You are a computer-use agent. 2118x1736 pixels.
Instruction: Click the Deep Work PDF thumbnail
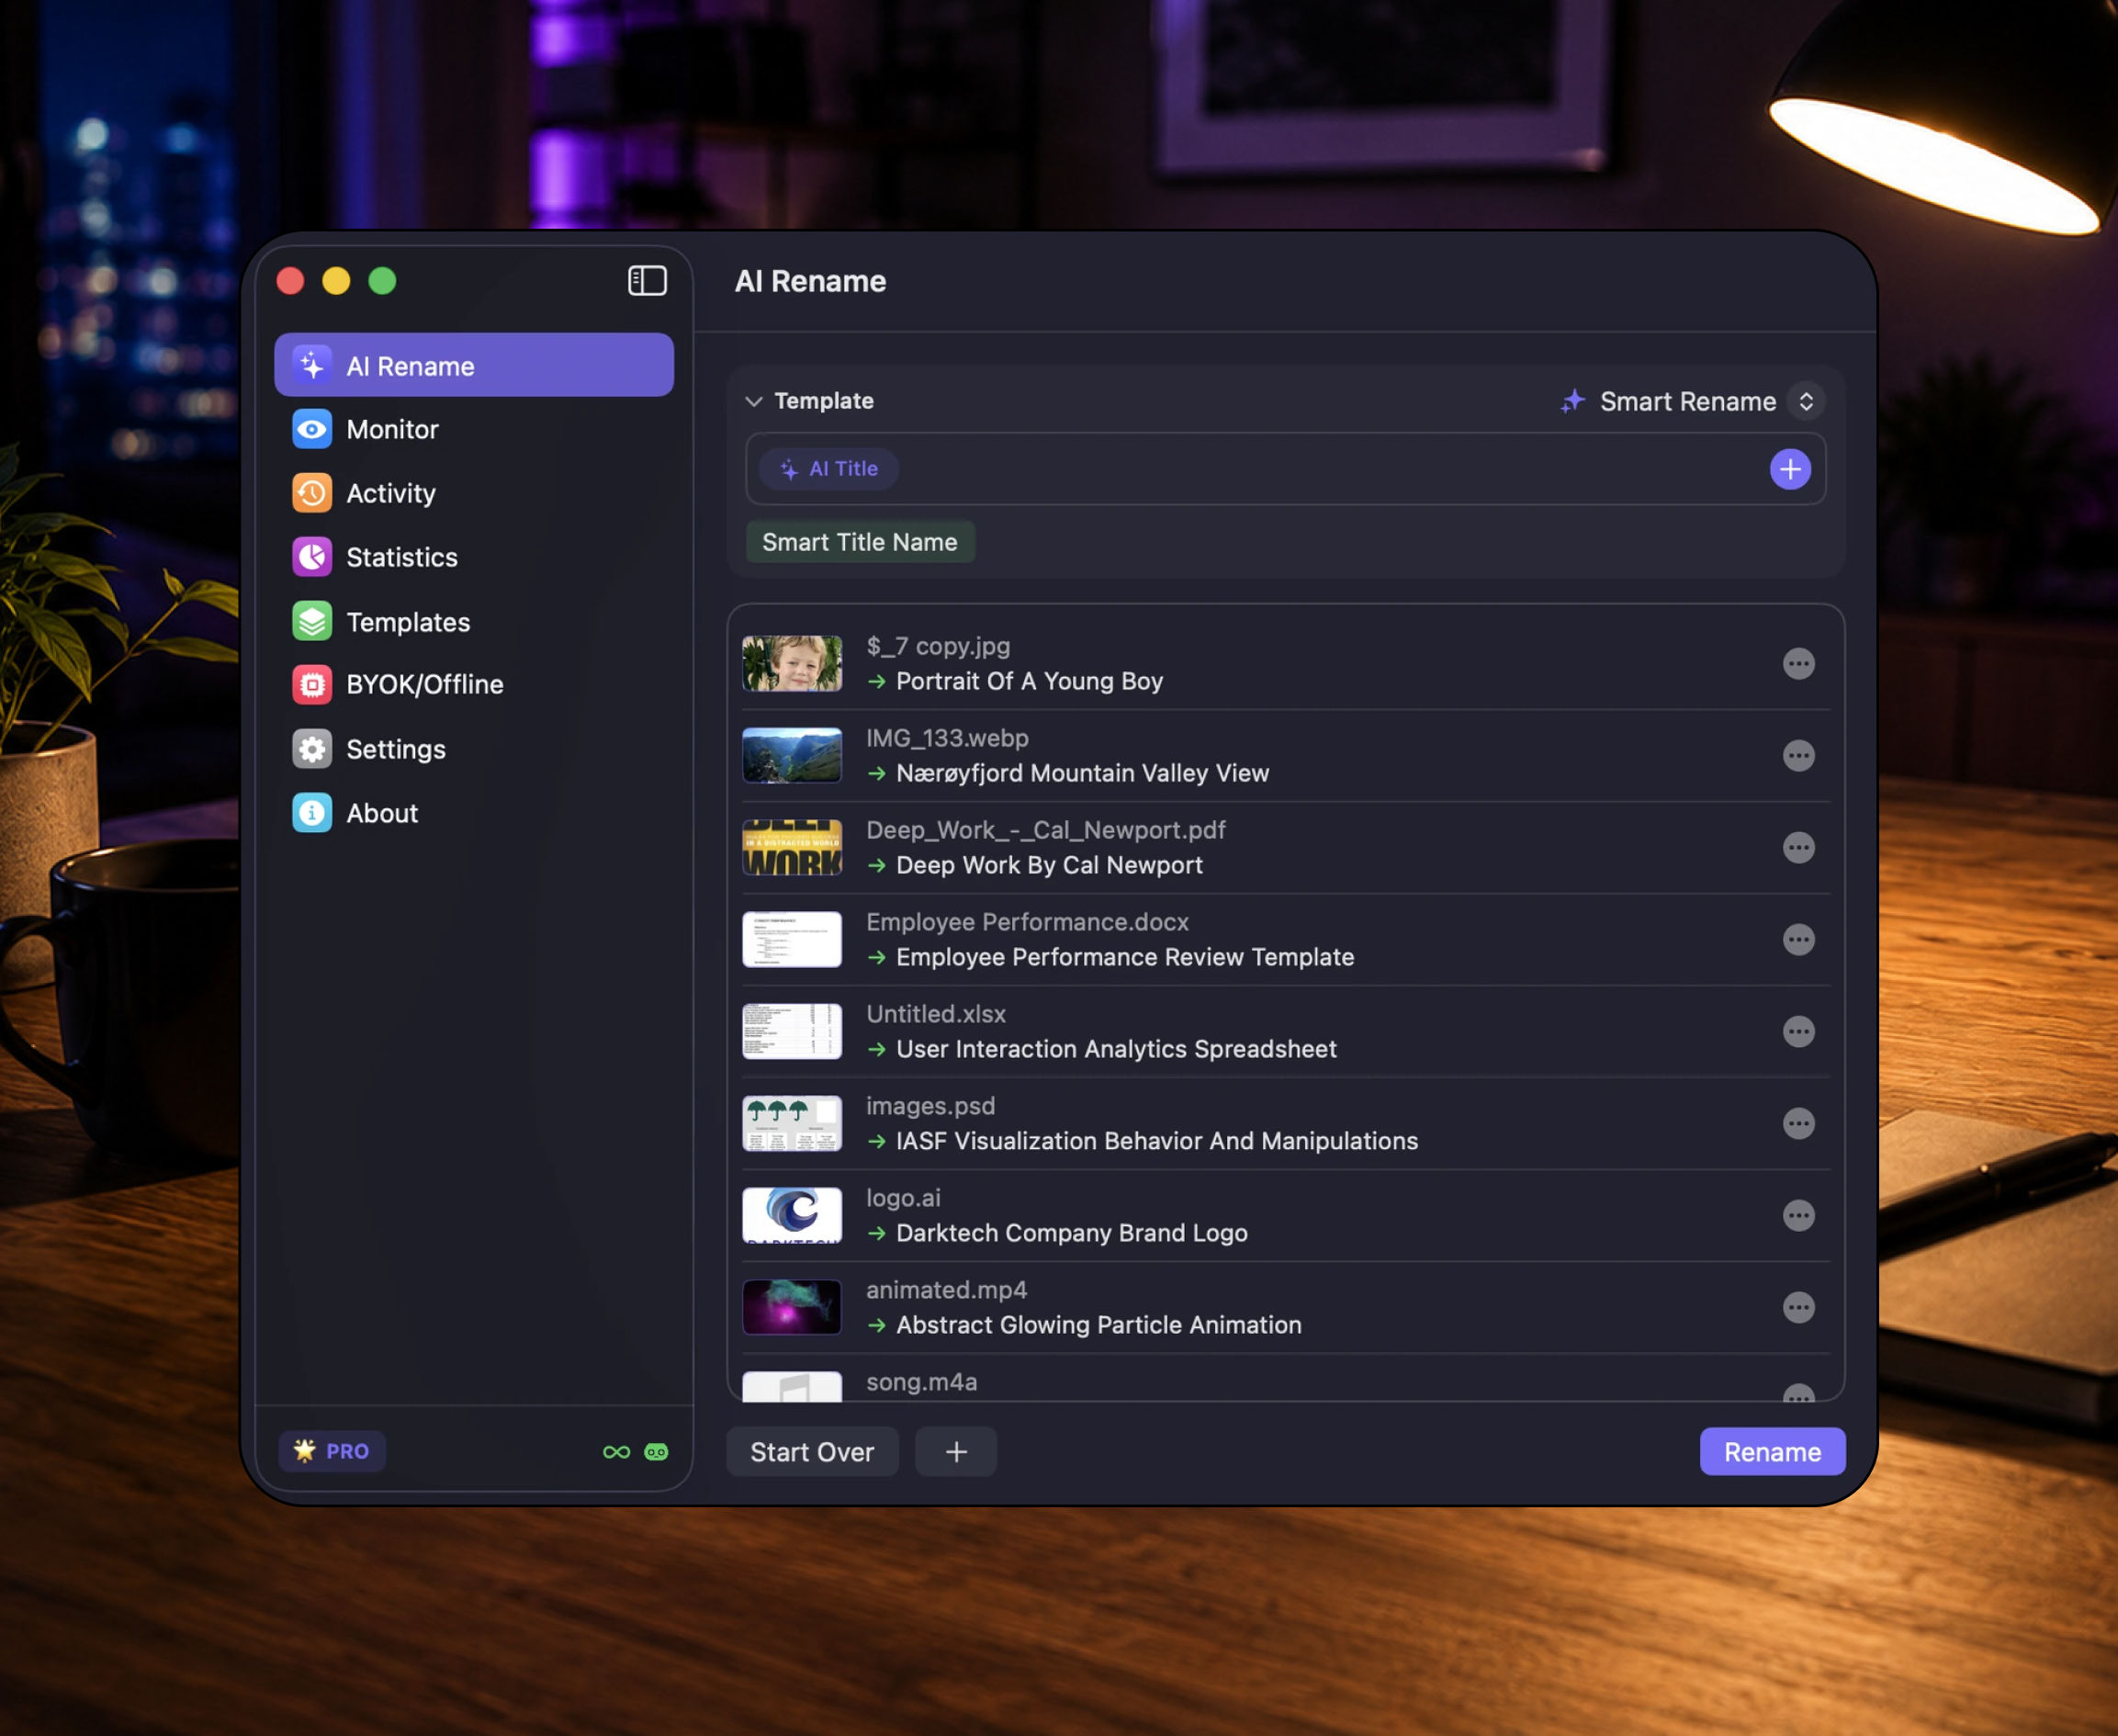(x=792, y=848)
